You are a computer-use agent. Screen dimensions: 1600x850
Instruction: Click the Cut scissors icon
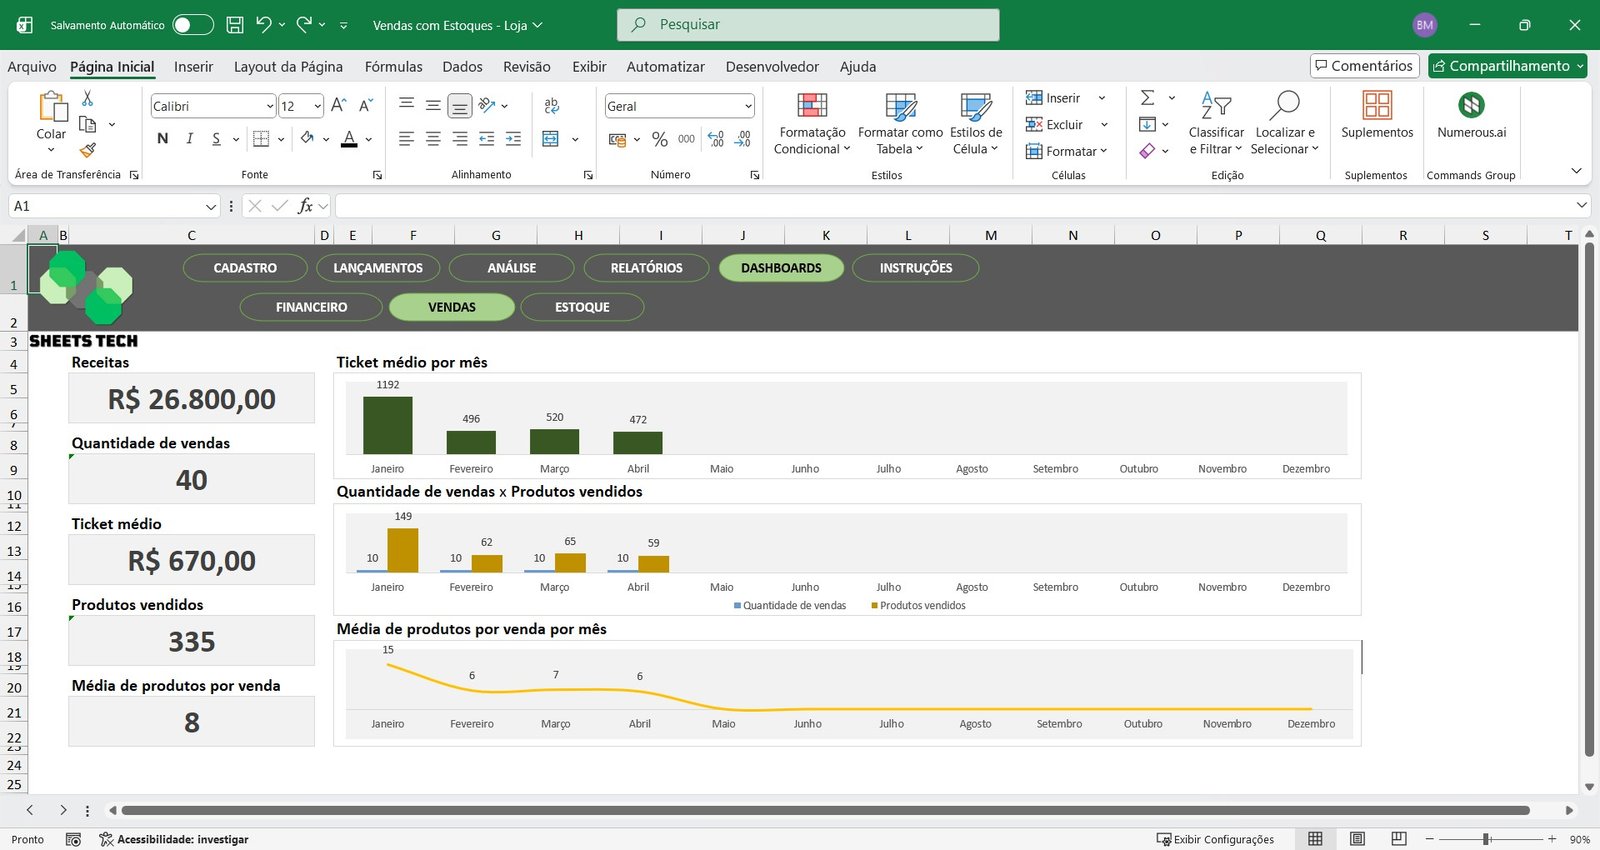tap(88, 98)
